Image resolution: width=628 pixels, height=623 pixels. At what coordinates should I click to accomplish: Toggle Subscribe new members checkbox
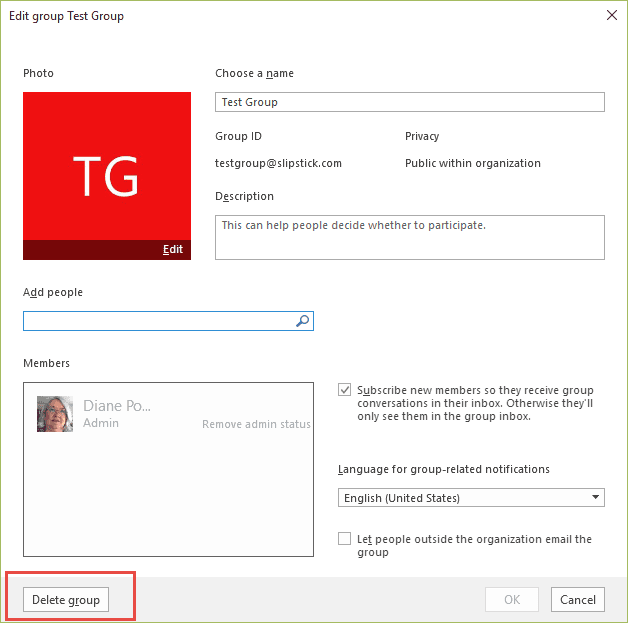[x=344, y=390]
